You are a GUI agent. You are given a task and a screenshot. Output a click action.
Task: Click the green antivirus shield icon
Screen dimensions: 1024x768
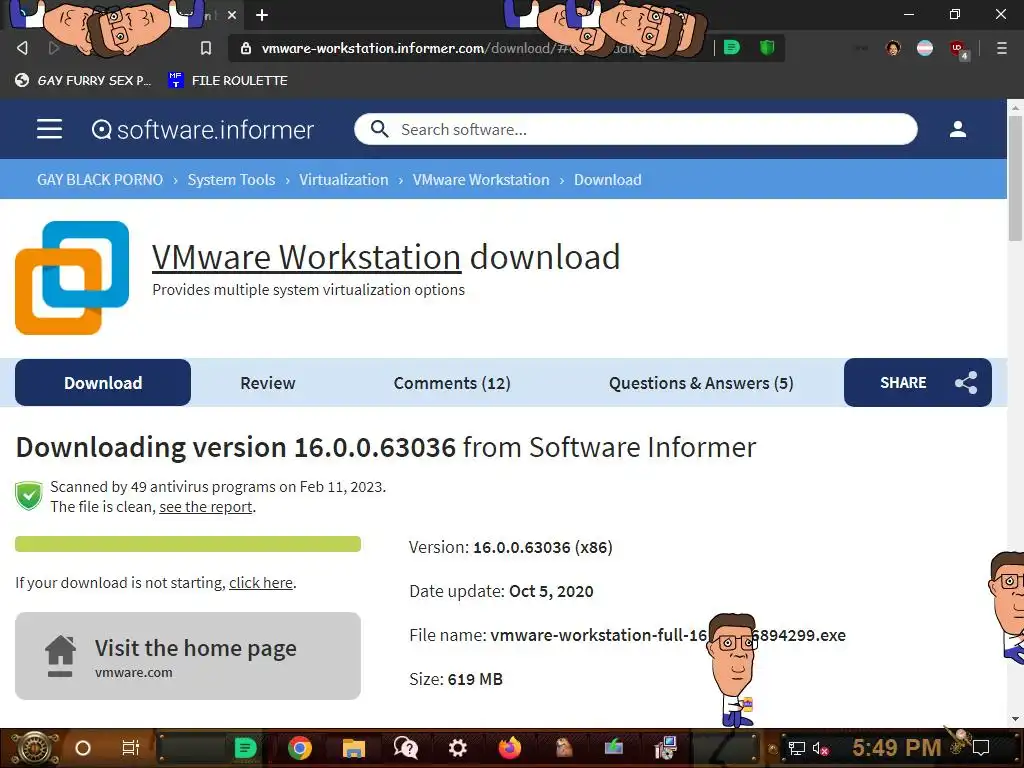coord(29,496)
